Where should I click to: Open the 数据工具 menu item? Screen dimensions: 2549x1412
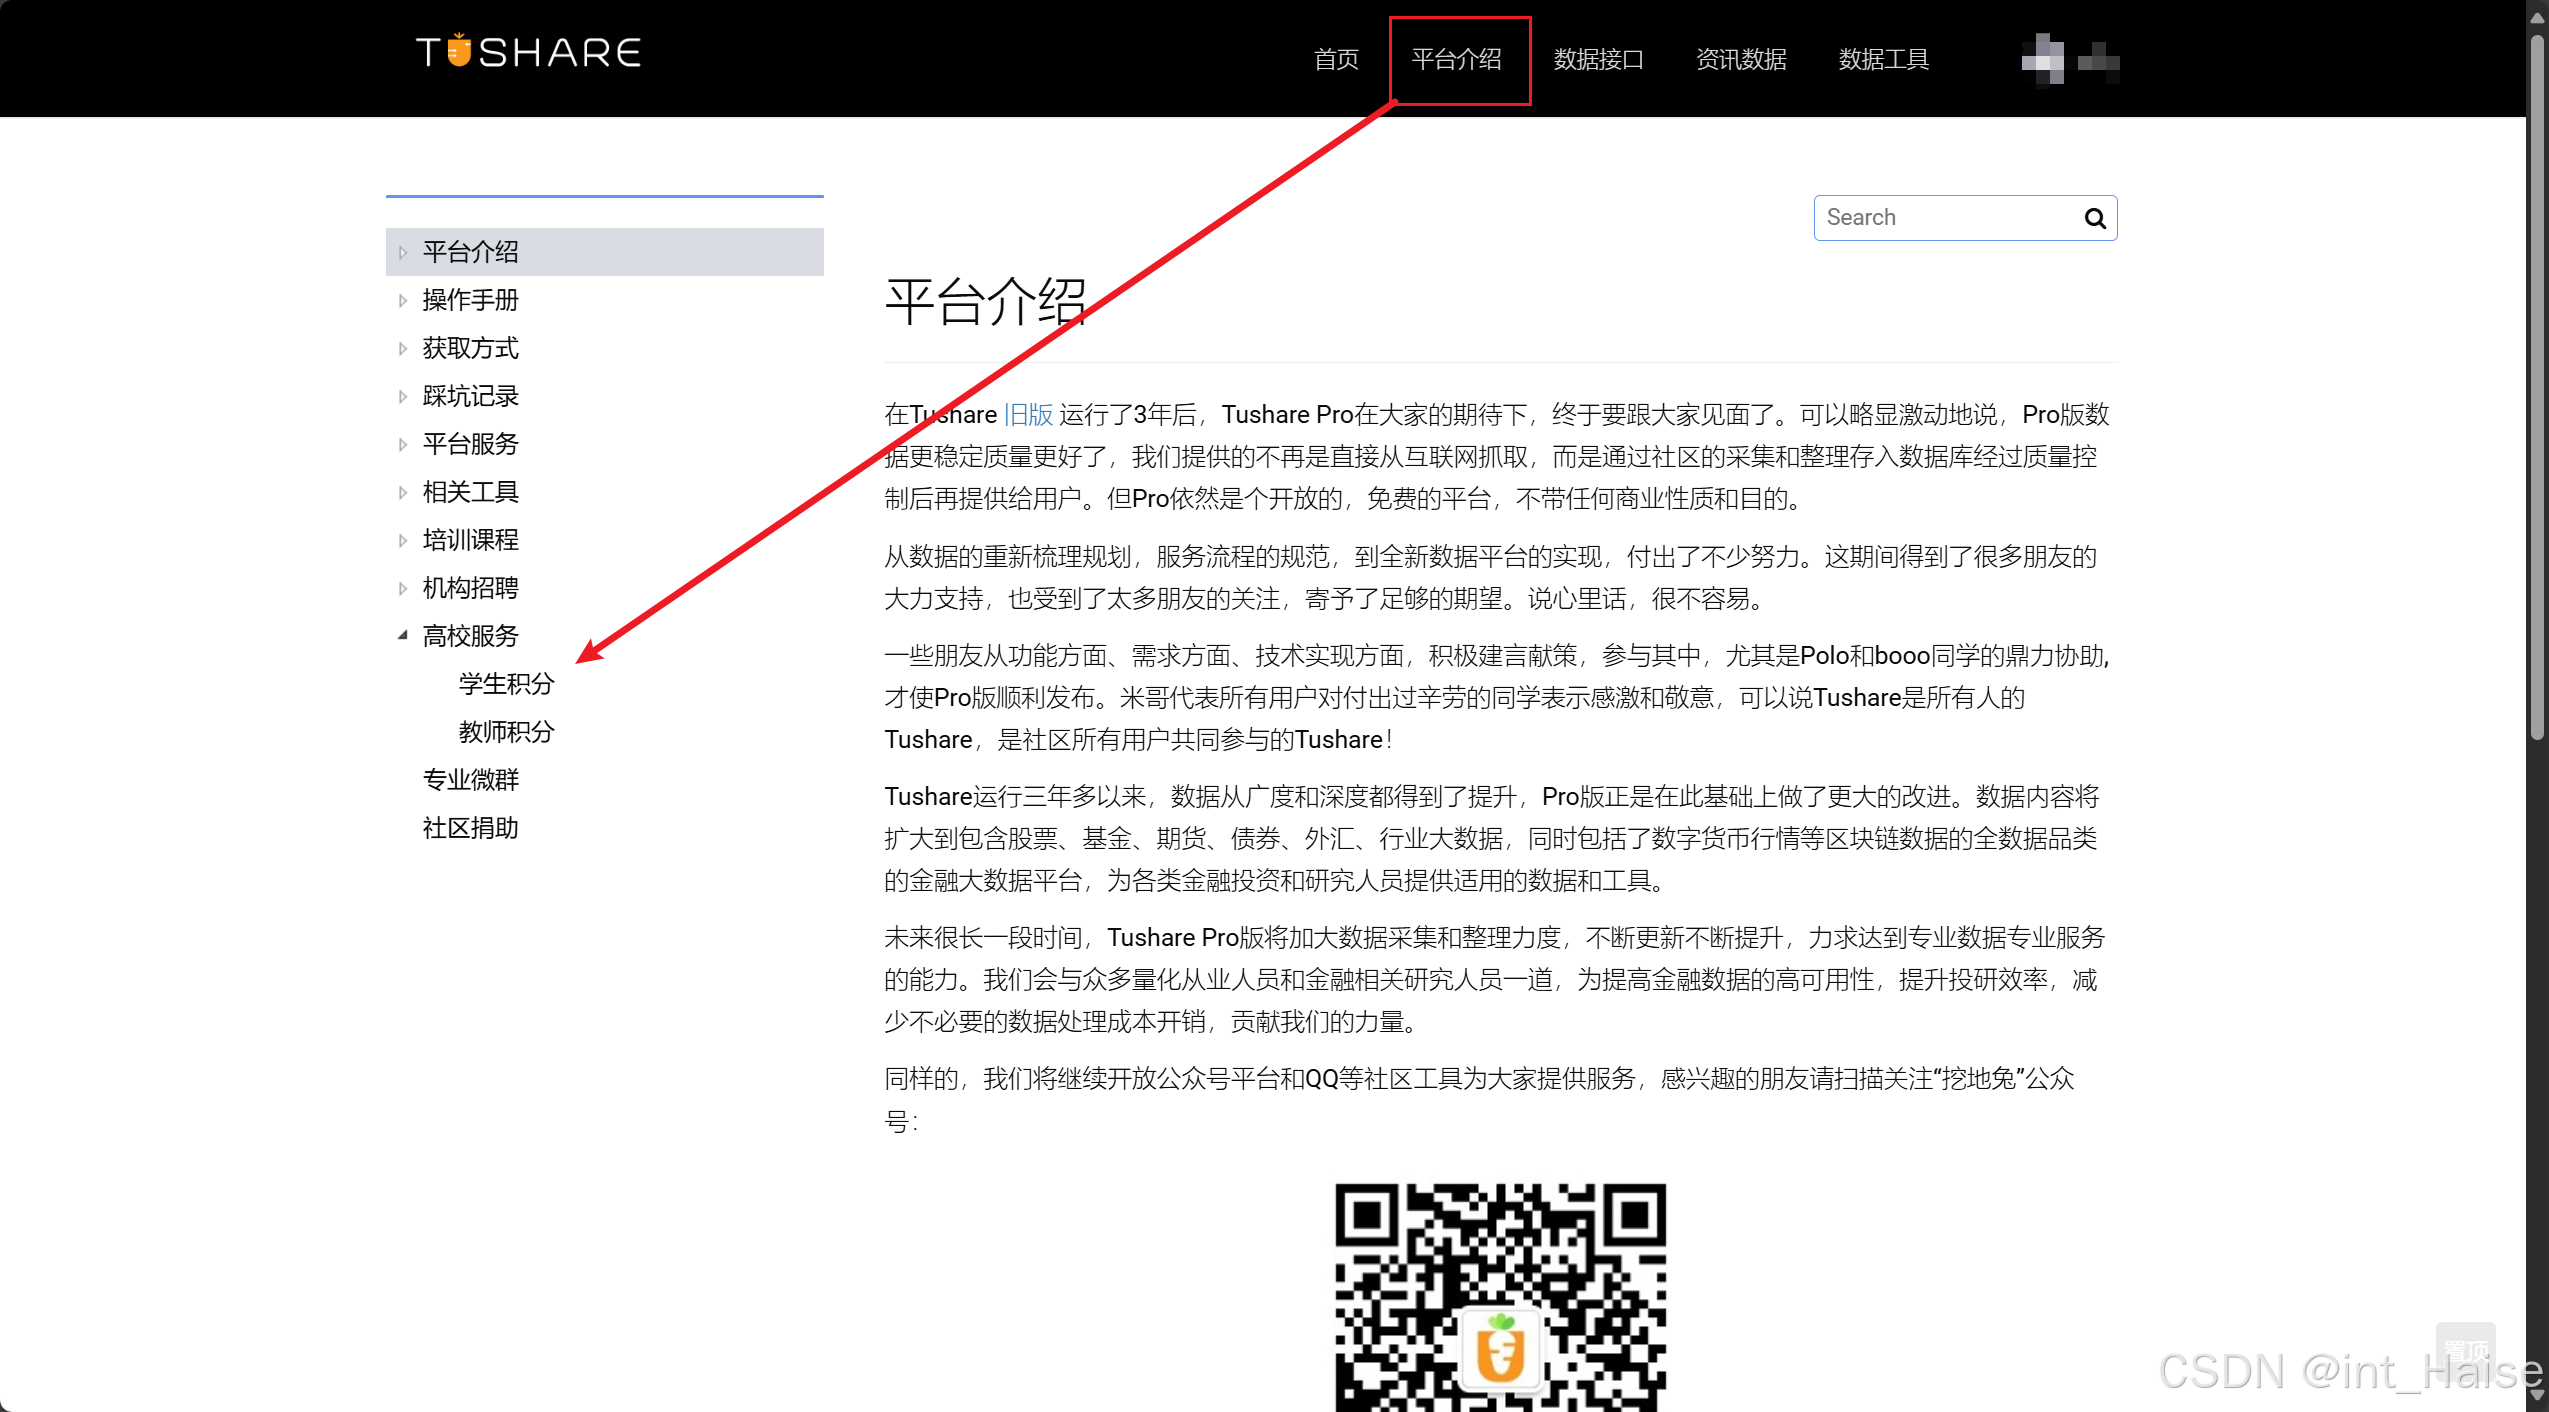(x=1882, y=60)
